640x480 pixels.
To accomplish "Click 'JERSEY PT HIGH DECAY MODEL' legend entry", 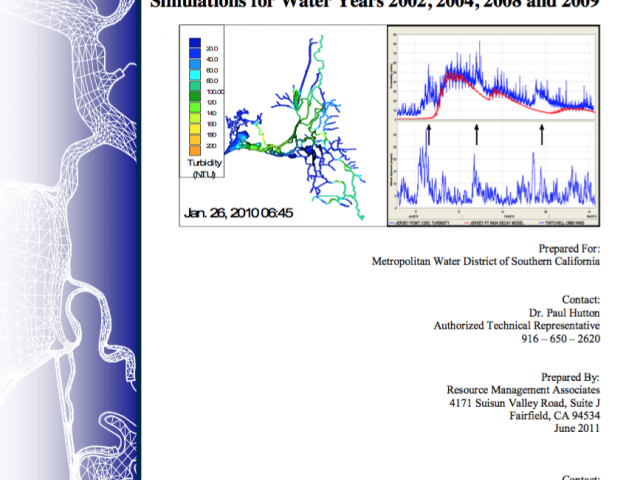I will tap(494, 223).
